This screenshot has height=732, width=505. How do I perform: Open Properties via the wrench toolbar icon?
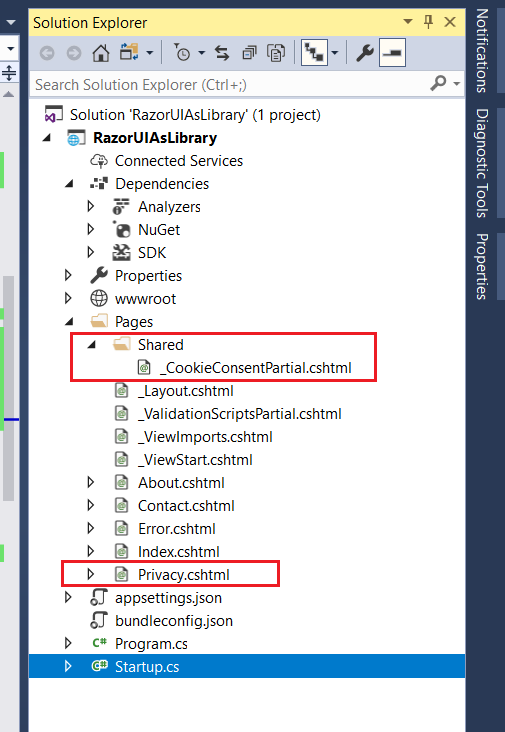click(x=364, y=53)
